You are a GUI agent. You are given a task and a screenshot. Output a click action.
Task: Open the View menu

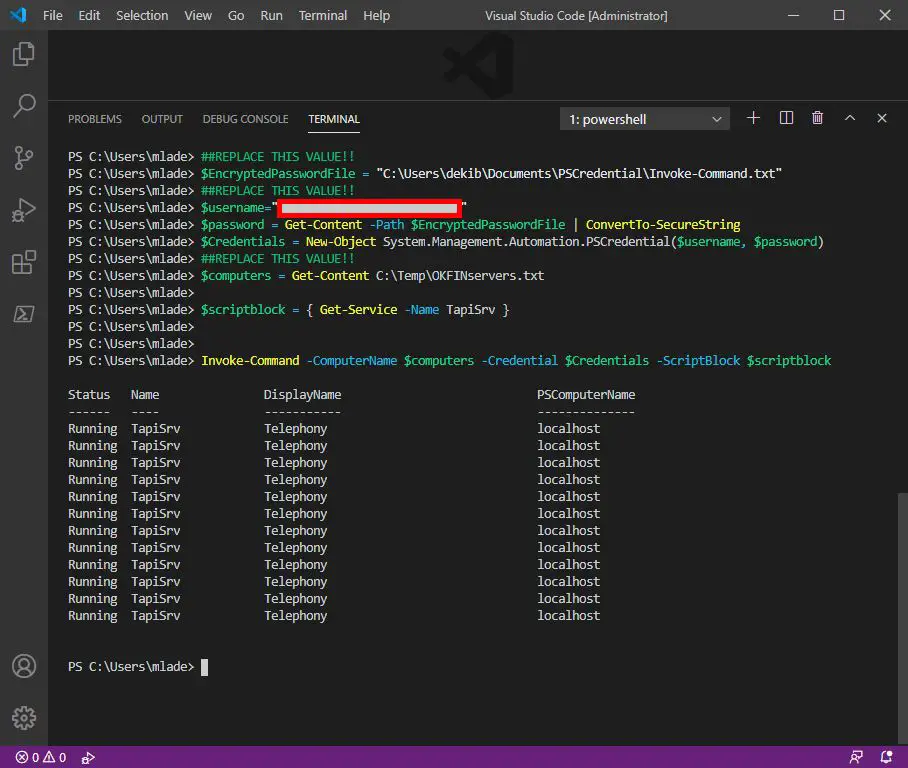point(198,16)
